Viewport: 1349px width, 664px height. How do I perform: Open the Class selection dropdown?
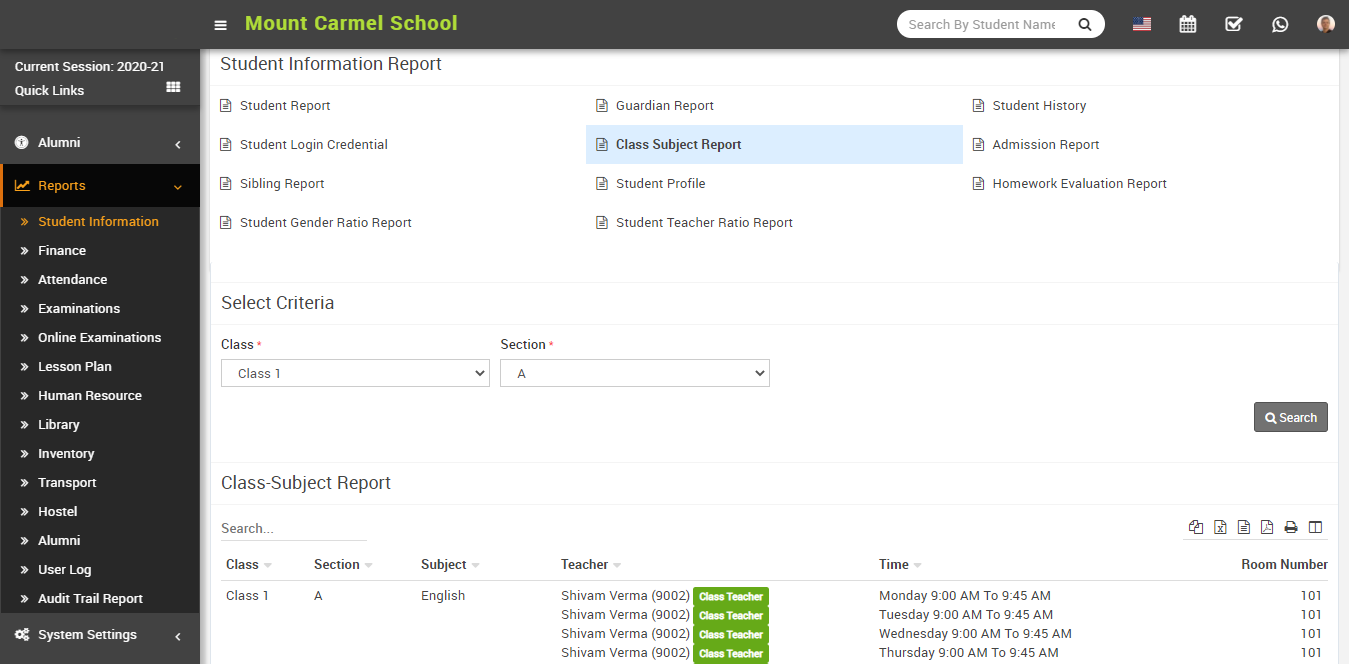[x=355, y=373]
